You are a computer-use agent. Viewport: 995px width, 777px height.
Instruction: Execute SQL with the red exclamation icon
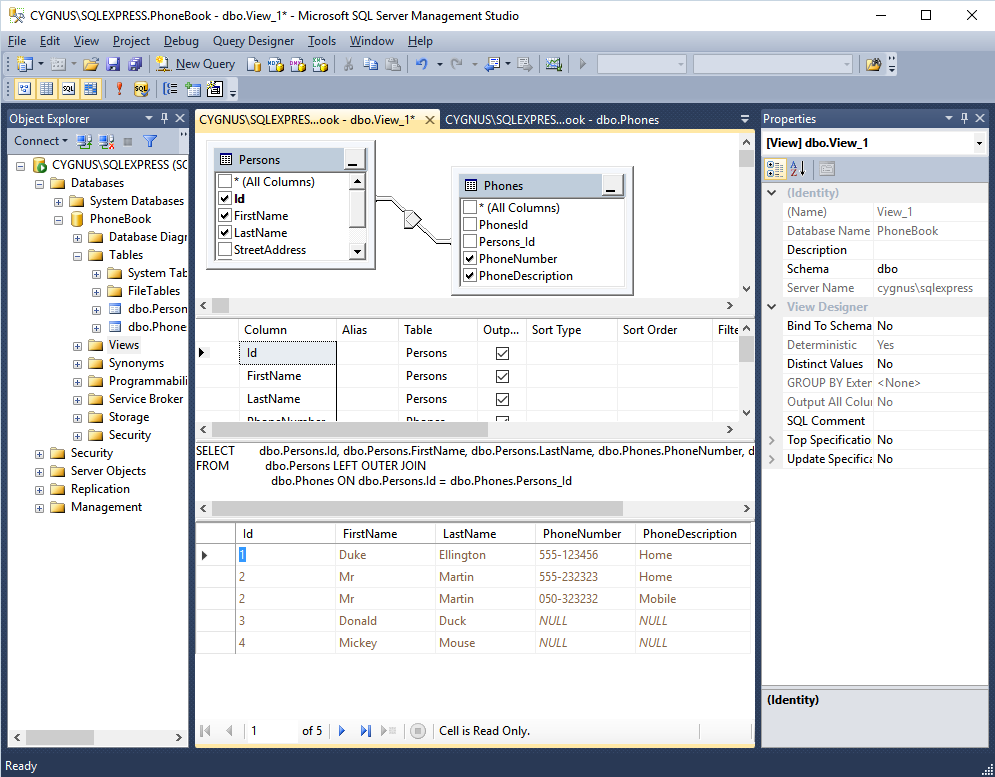(119, 89)
